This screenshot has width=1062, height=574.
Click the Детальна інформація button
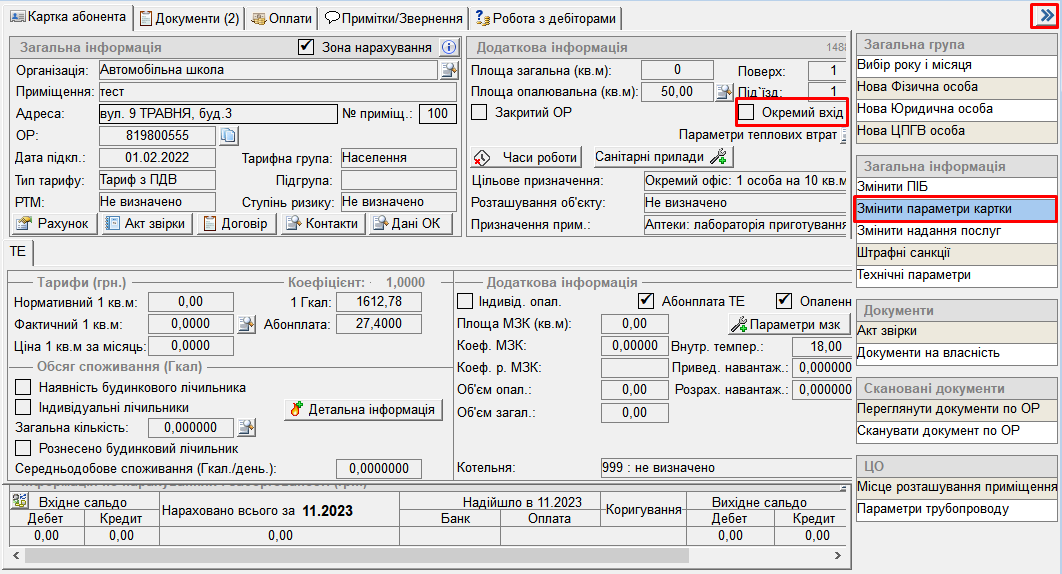(363, 409)
